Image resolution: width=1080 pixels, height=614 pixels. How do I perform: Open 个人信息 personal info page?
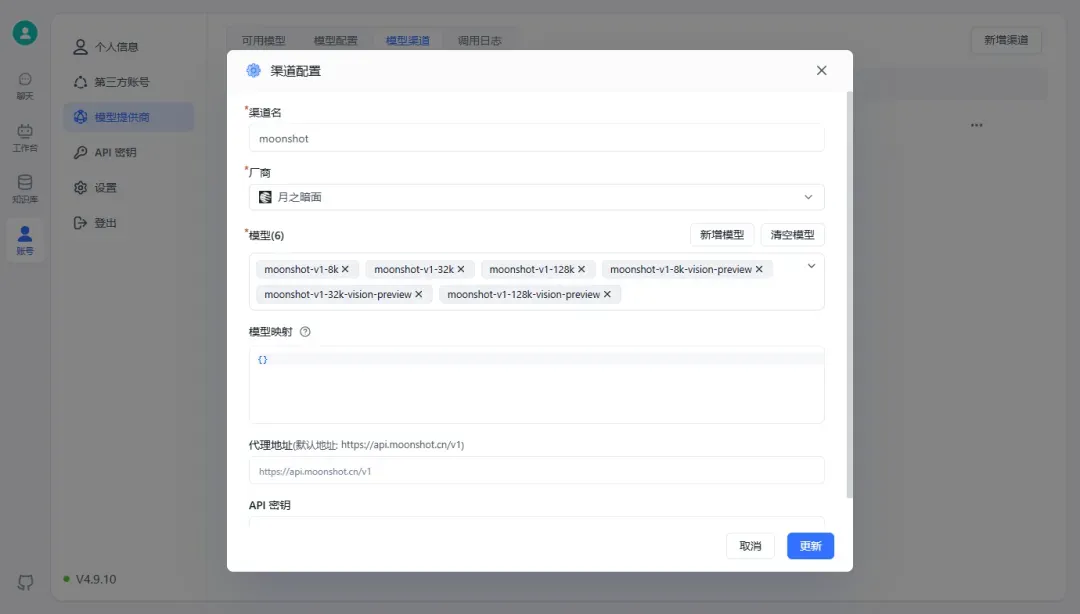128,47
